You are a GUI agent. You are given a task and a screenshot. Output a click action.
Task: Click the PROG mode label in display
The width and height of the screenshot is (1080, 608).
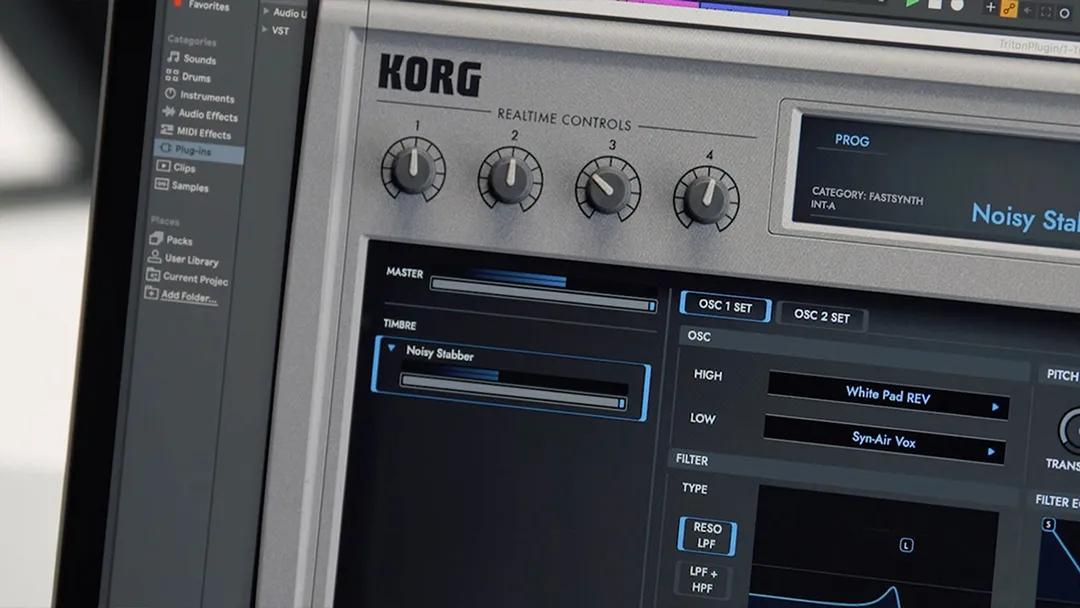(852, 140)
